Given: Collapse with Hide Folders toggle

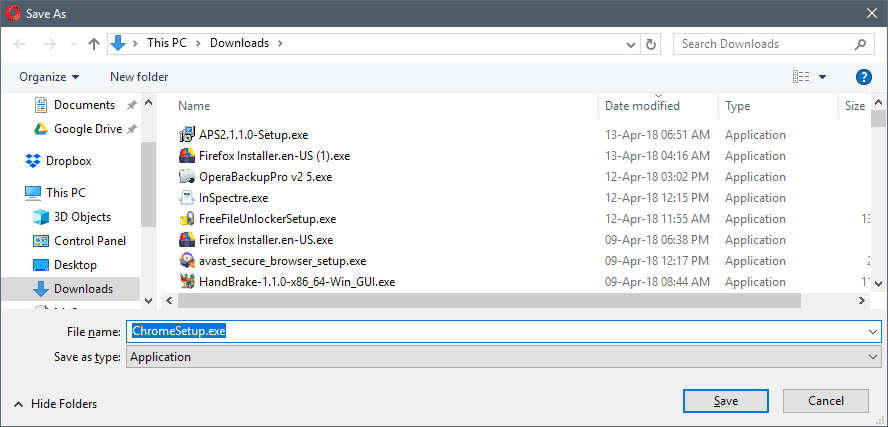Looking at the screenshot, I should pyautogui.click(x=56, y=404).
